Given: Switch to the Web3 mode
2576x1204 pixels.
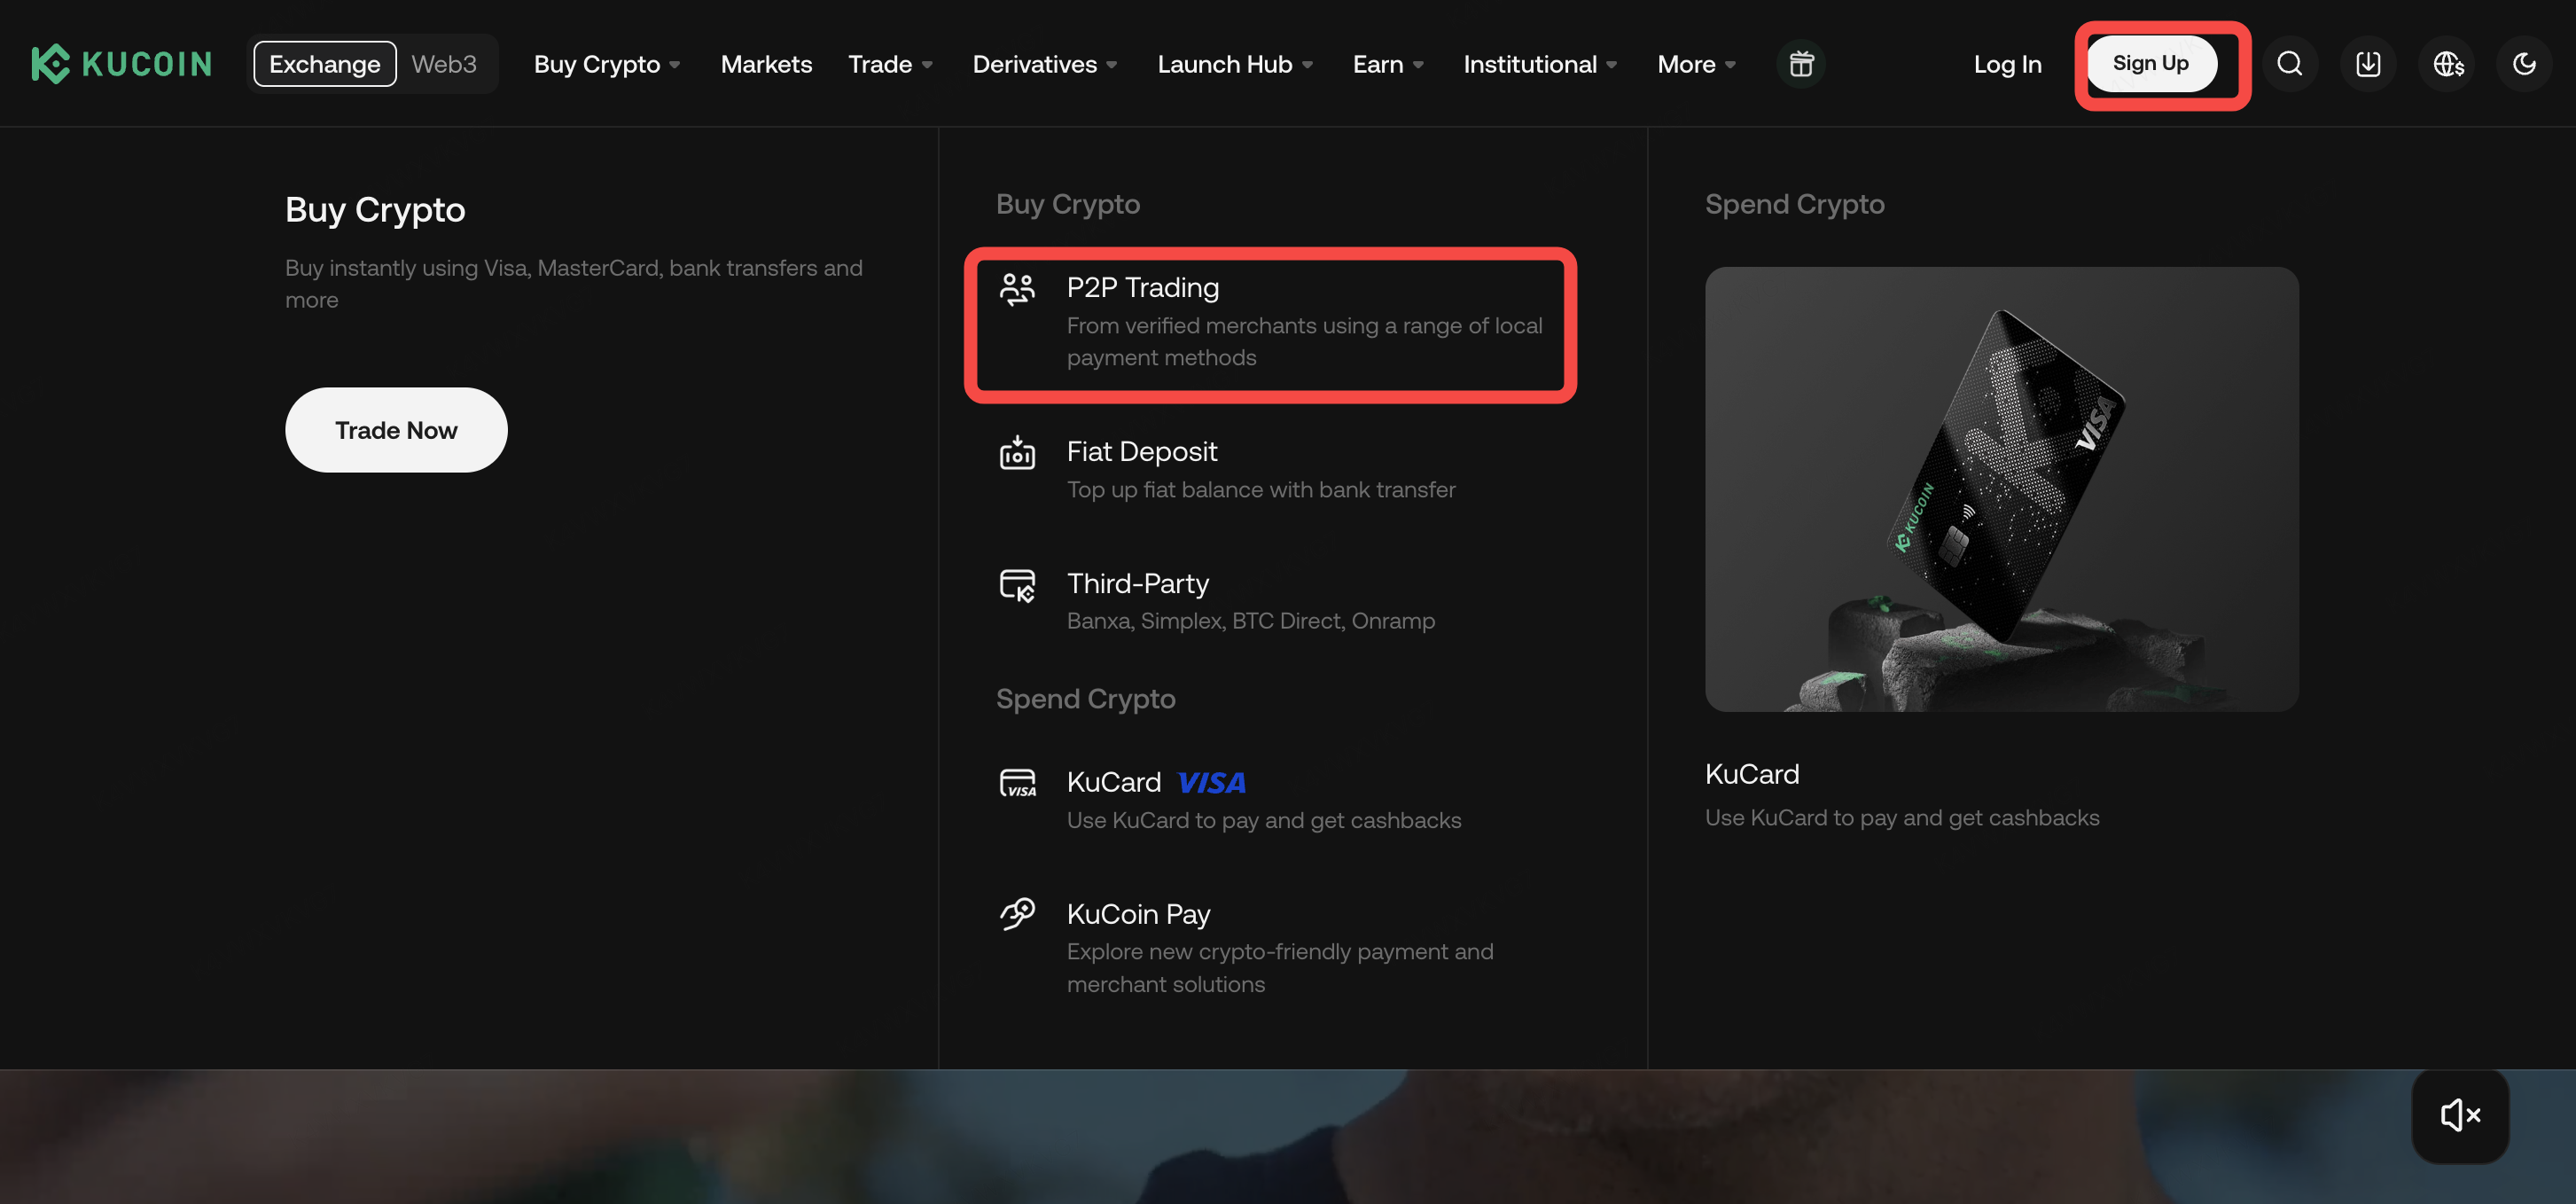Looking at the screenshot, I should (x=443, y=63).
